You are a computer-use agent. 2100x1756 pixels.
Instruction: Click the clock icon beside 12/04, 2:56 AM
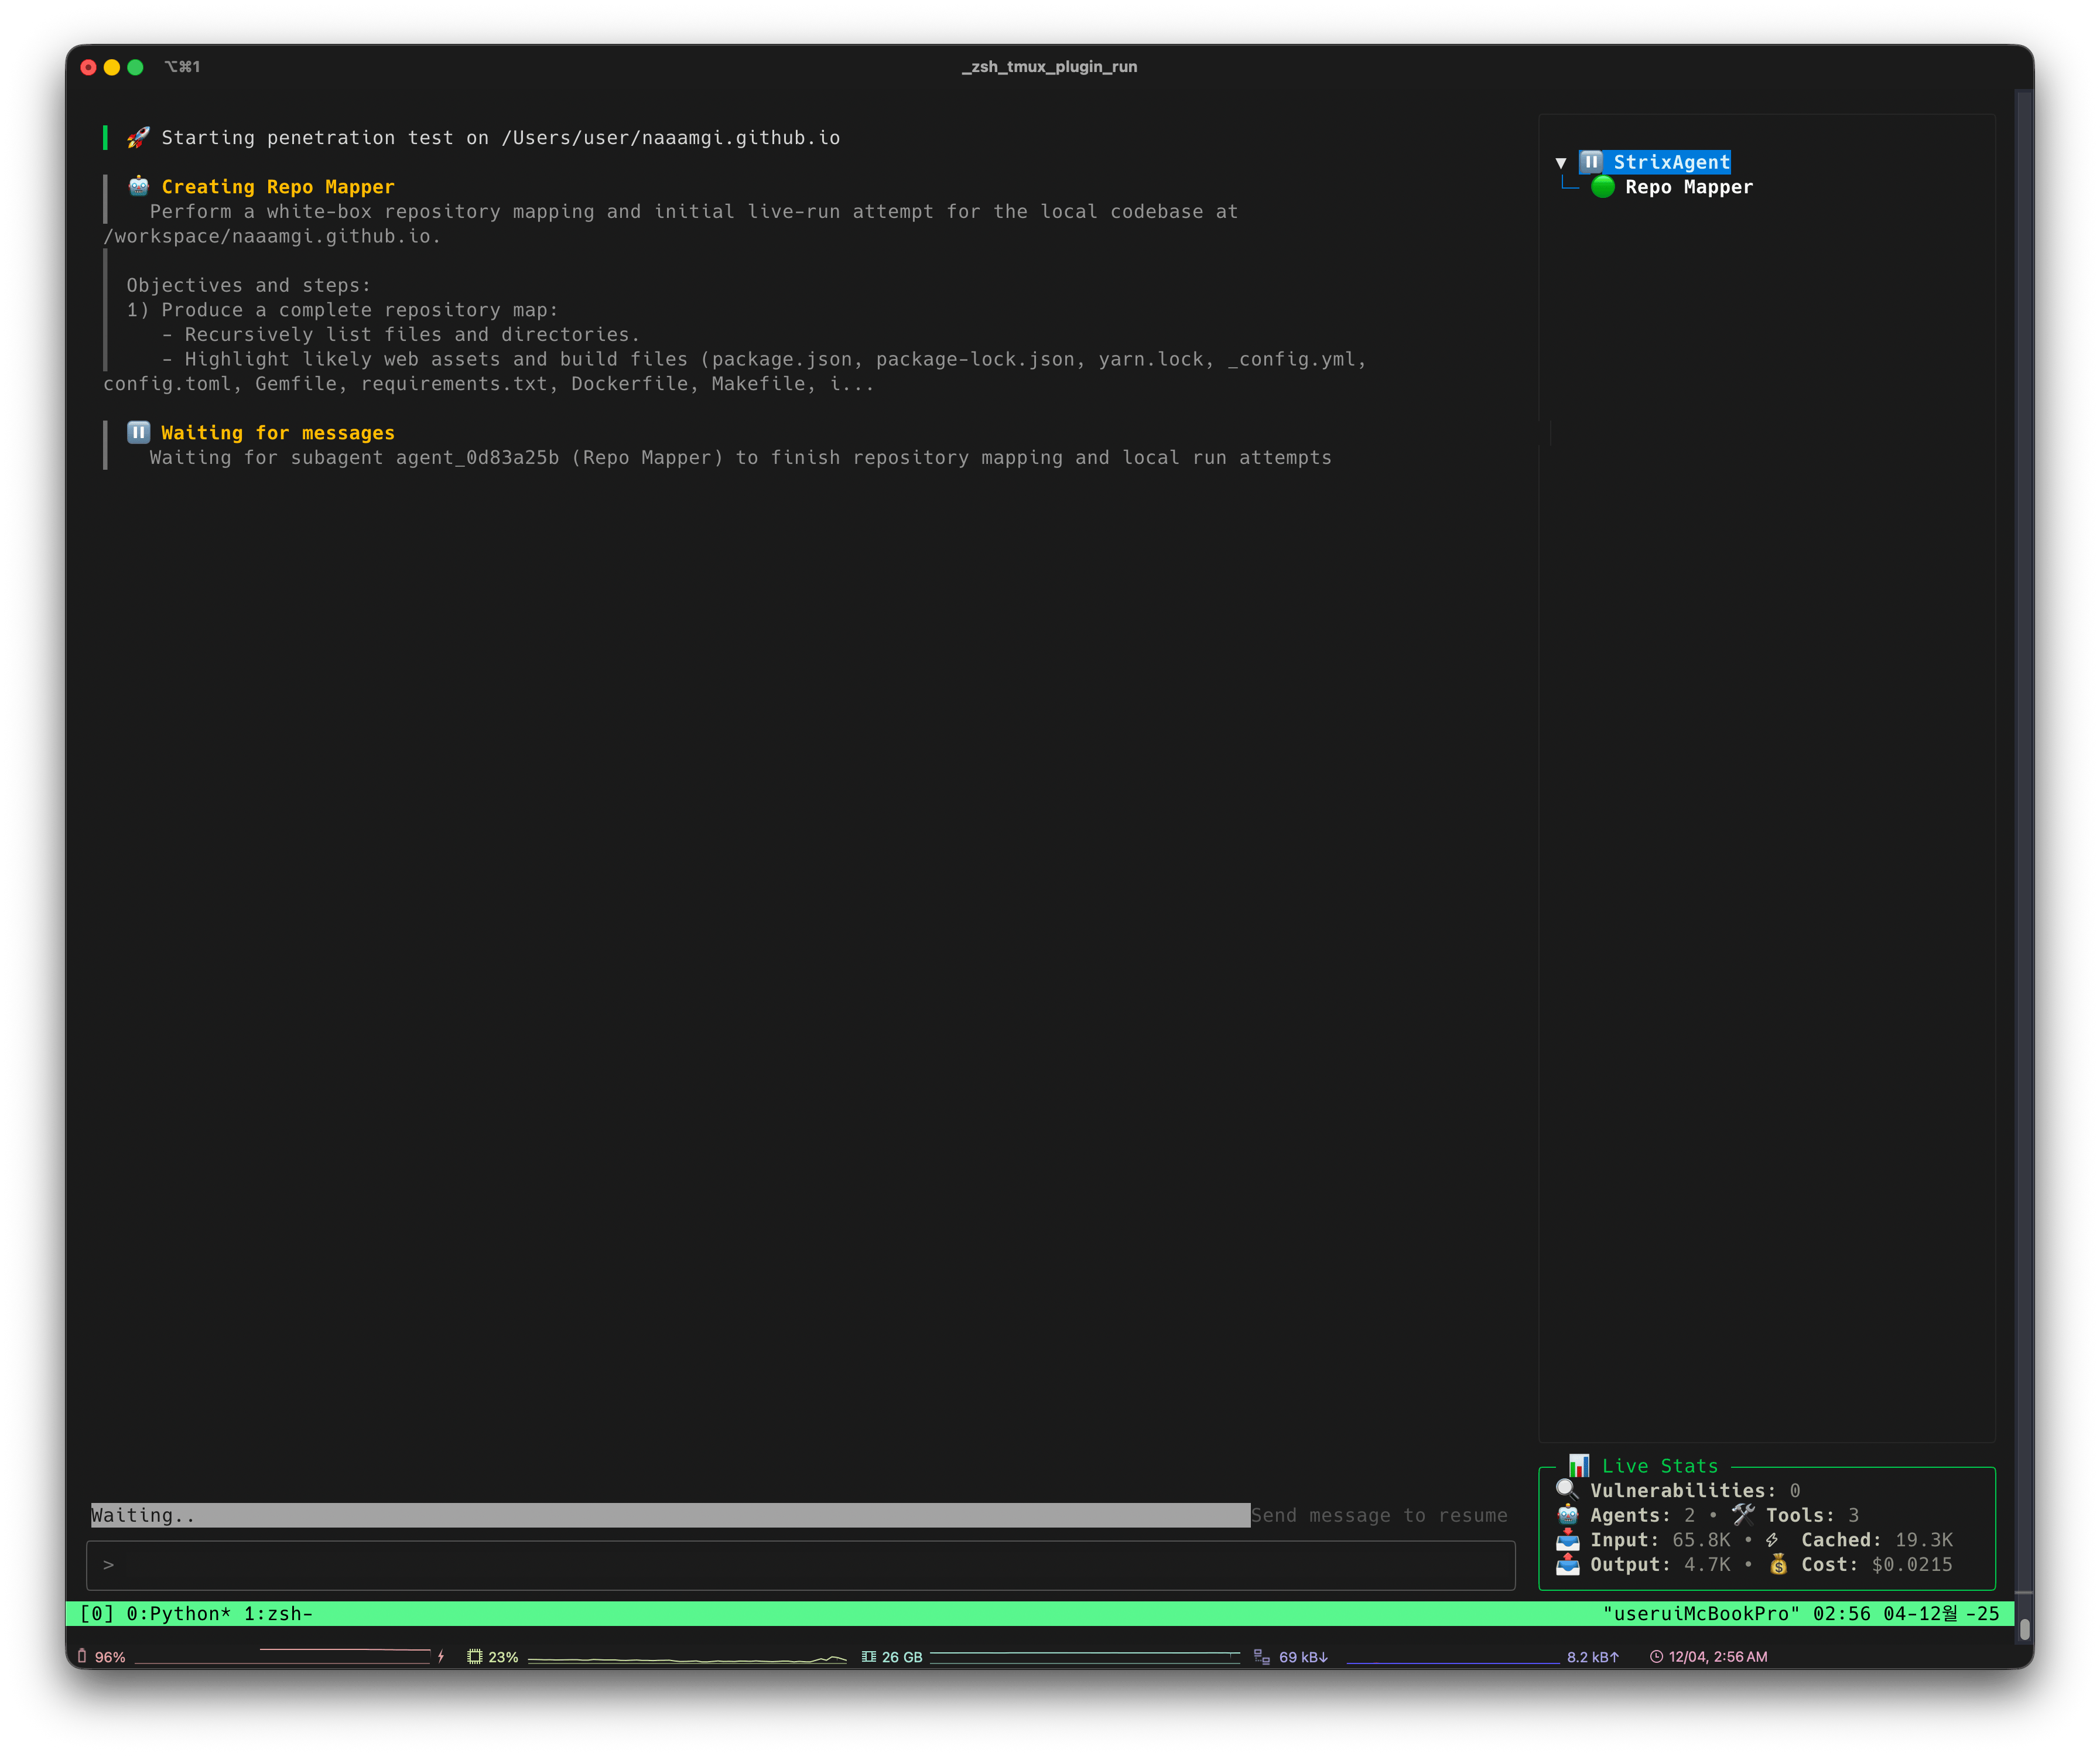click(x=1656, y=1657)
